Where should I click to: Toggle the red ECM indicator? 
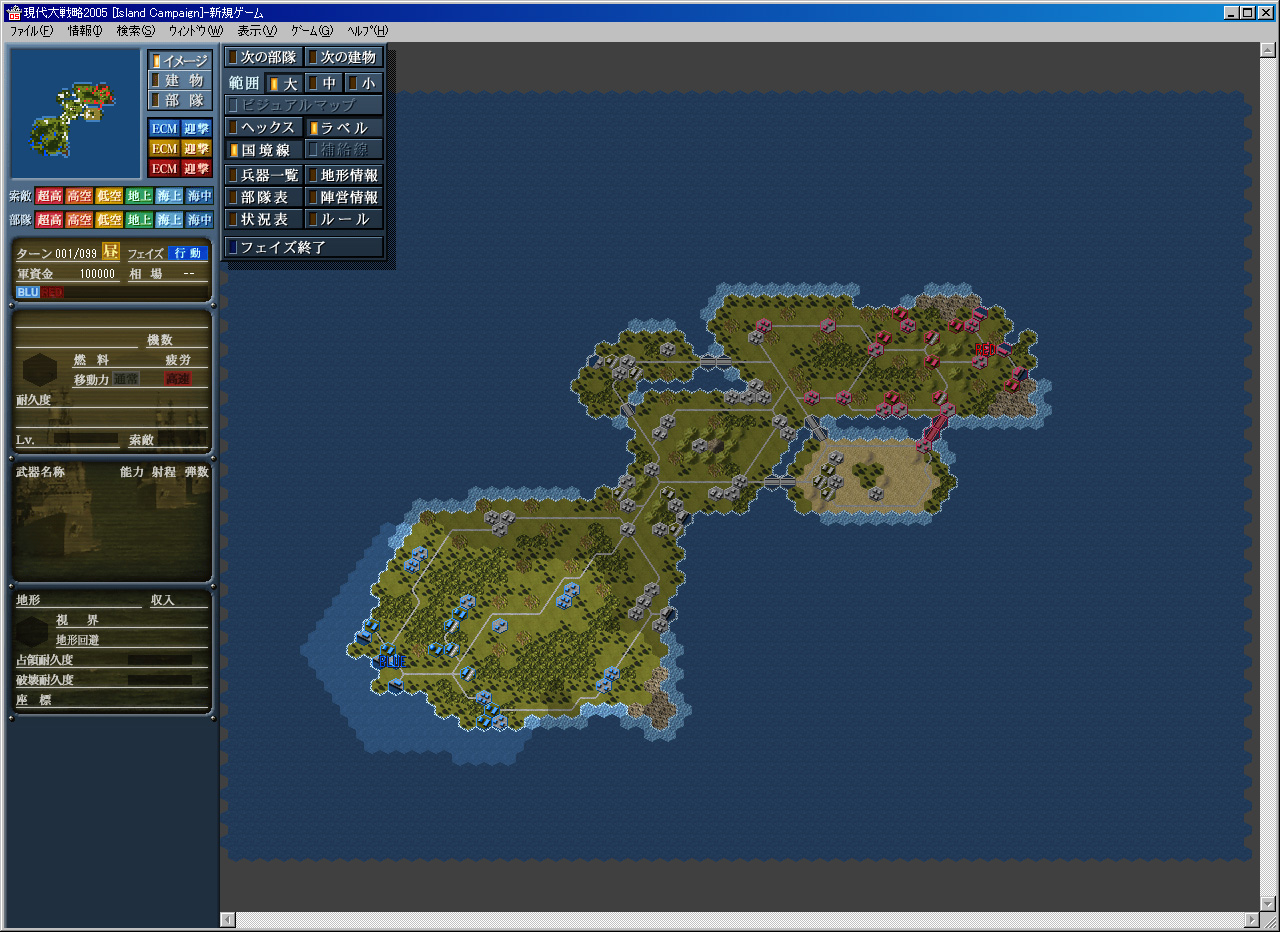click(164, 168)
